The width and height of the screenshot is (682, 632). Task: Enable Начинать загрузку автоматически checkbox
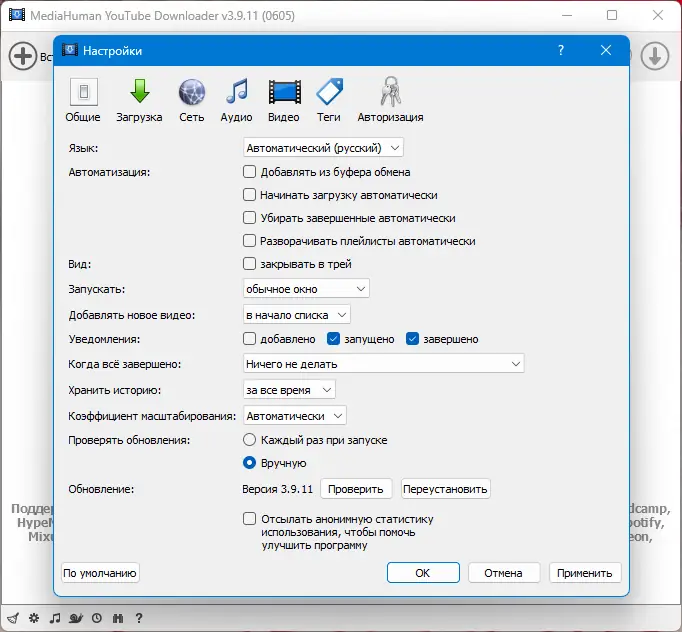(x=249, y=194)
